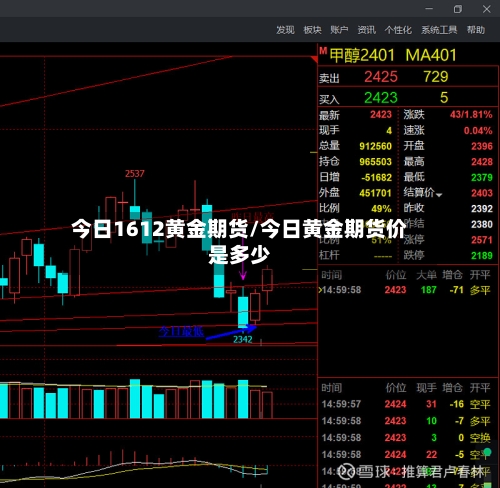Click the MA401 contract code
This screenshot has height=488, width=500.
pyautogui.click(x=431, y=55)
